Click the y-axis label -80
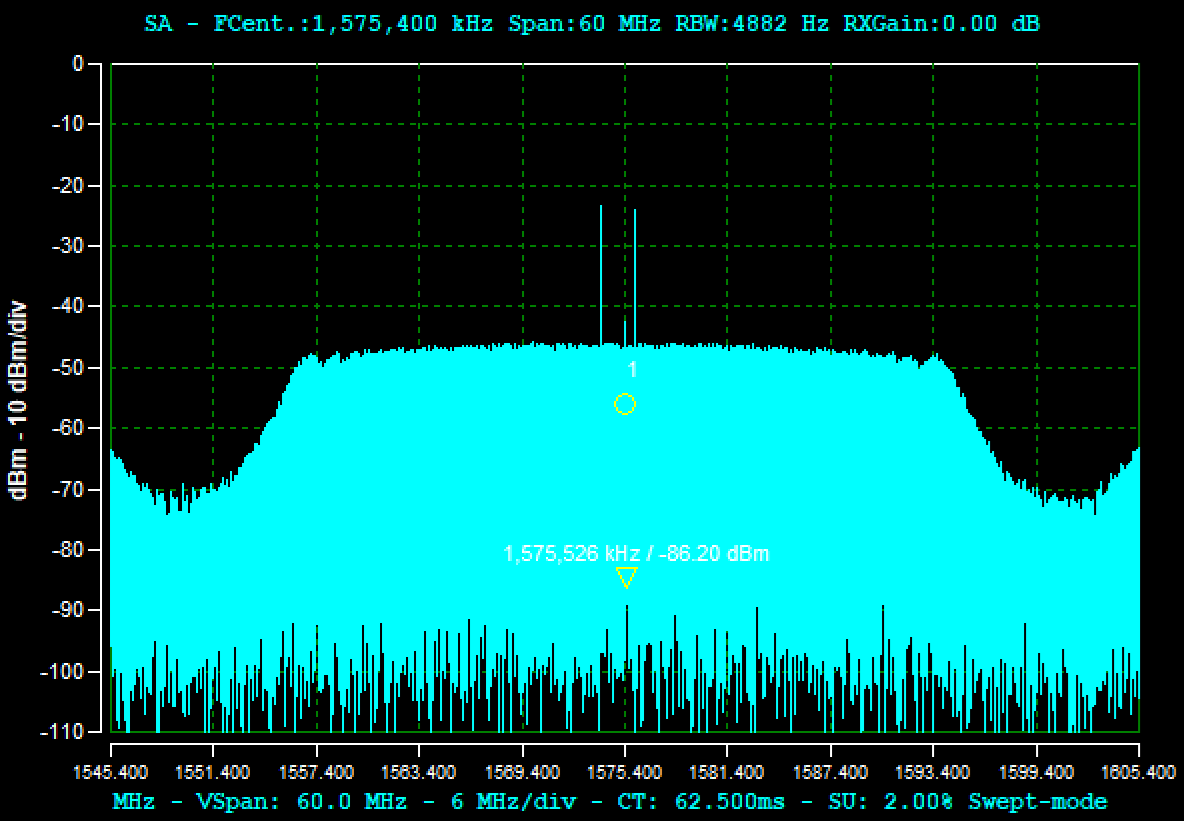The width and height of the screenshot is (1184, 822). pos(69,550)
